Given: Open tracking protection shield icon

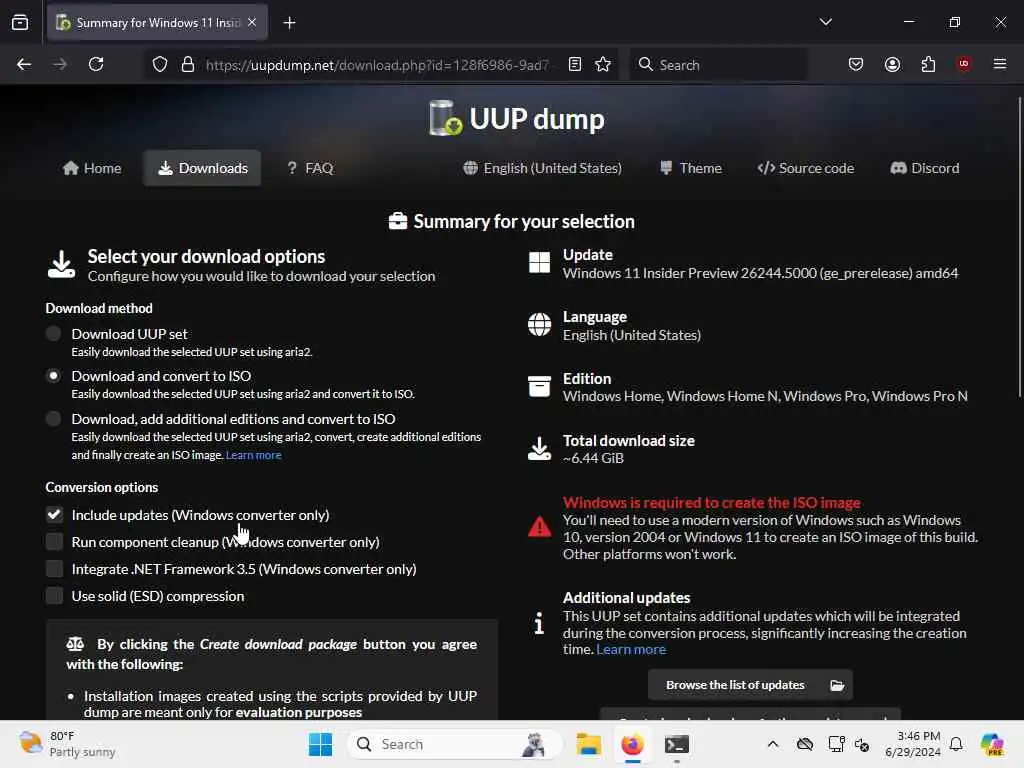Looking at the screenshot, I should (x=160, y=64).
